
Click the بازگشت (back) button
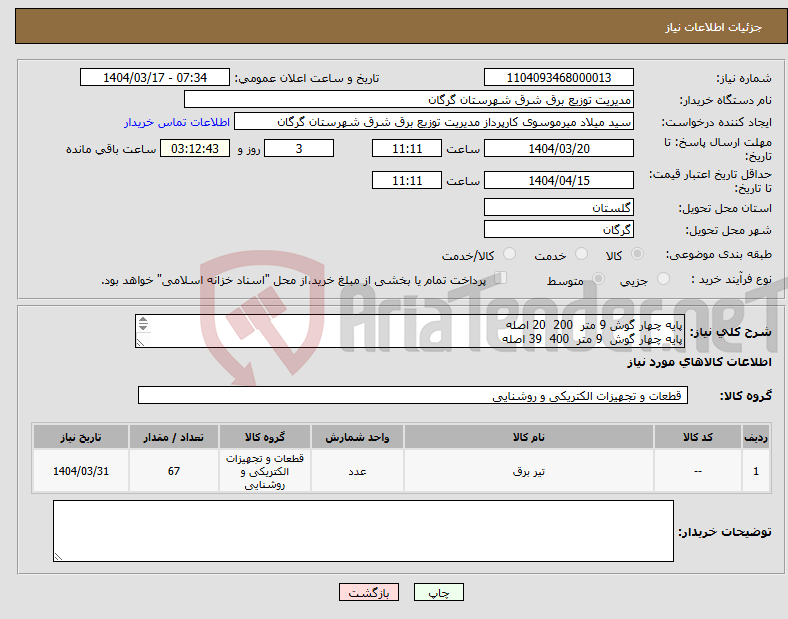369,592
